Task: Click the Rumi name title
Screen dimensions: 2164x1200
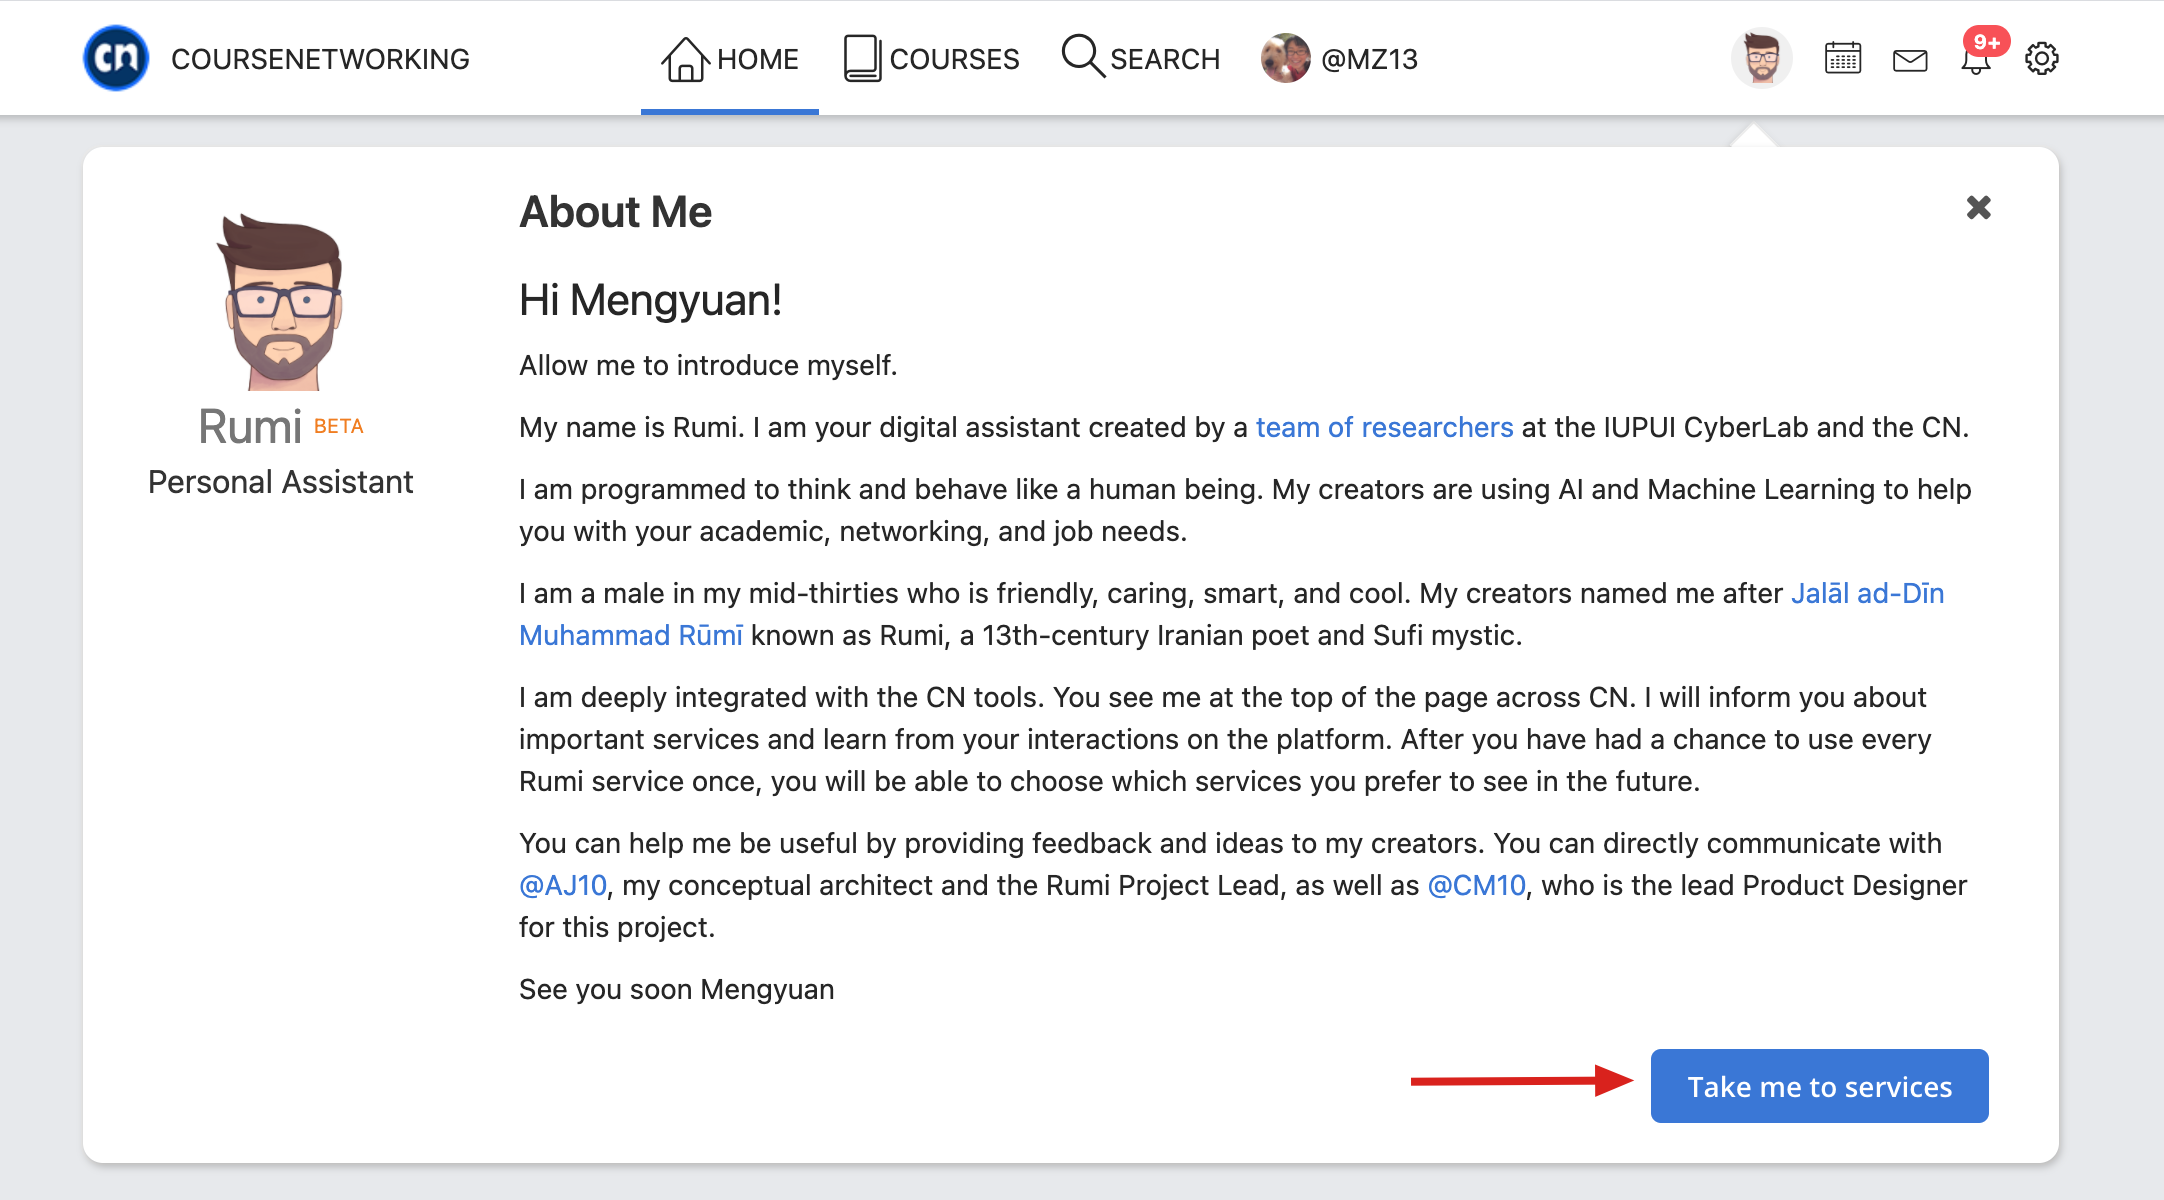Action: click(250, 427)
